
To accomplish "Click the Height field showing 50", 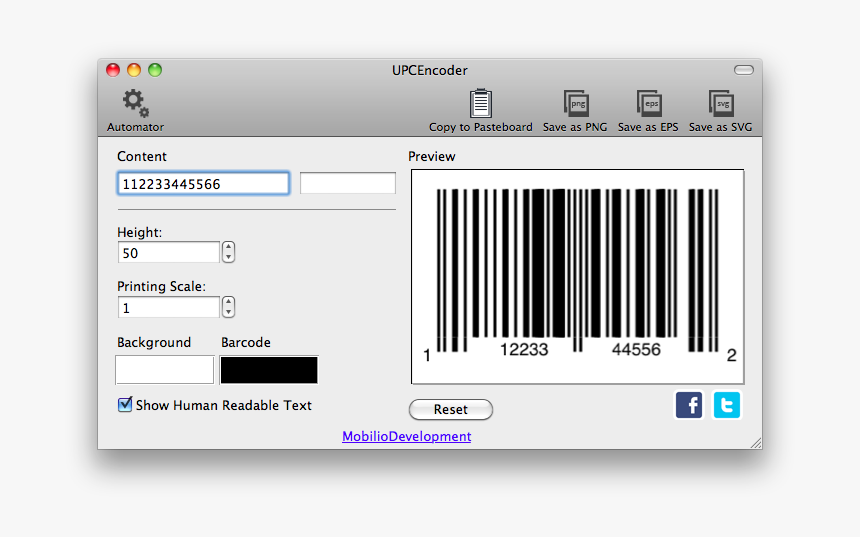I will (169, 253).
